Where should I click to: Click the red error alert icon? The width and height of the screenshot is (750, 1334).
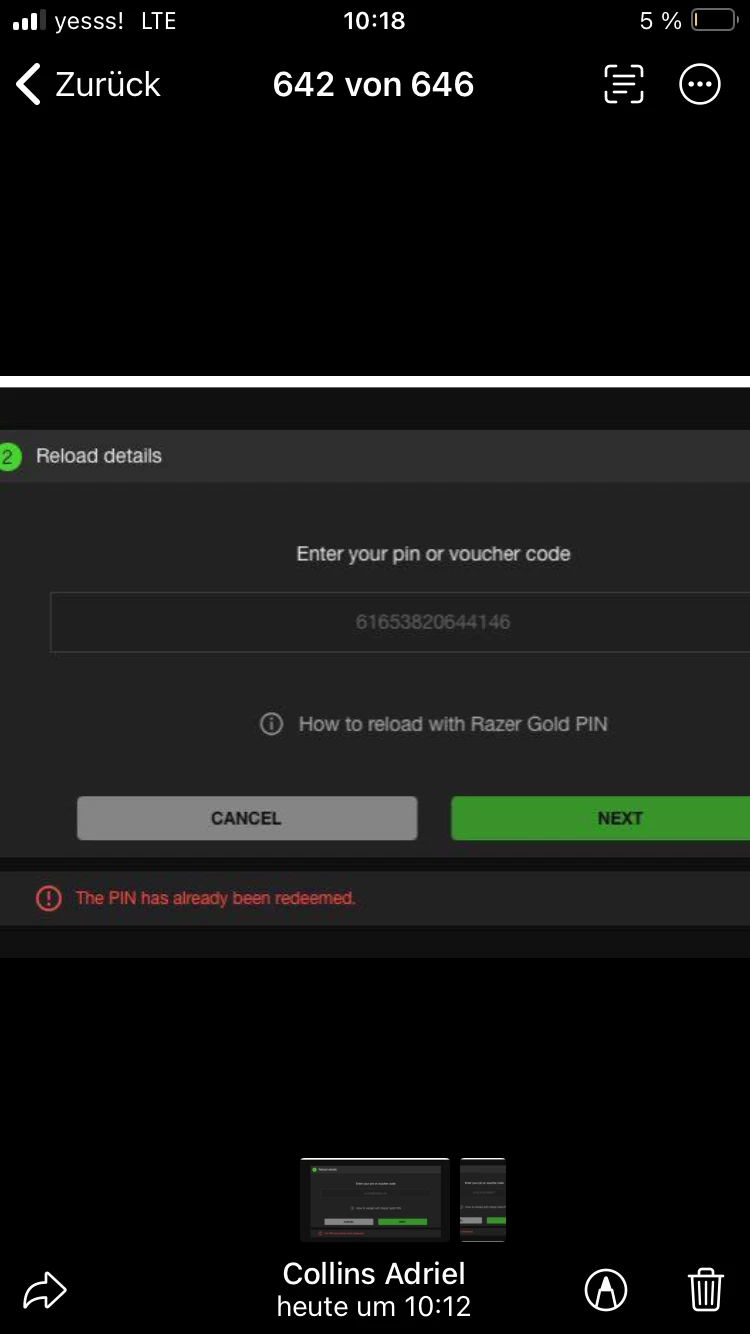click(x=49, y=898)
